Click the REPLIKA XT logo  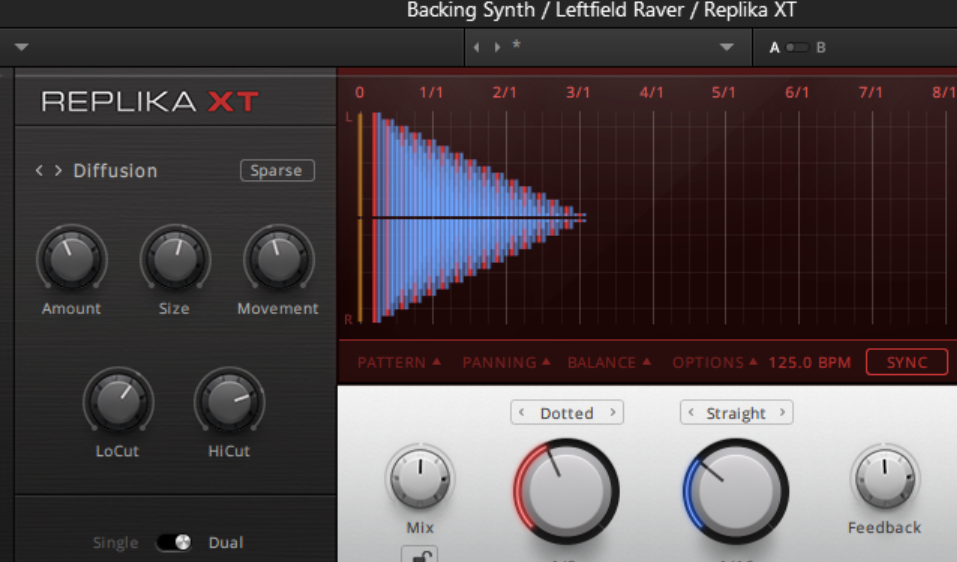[x=150, y=101]
